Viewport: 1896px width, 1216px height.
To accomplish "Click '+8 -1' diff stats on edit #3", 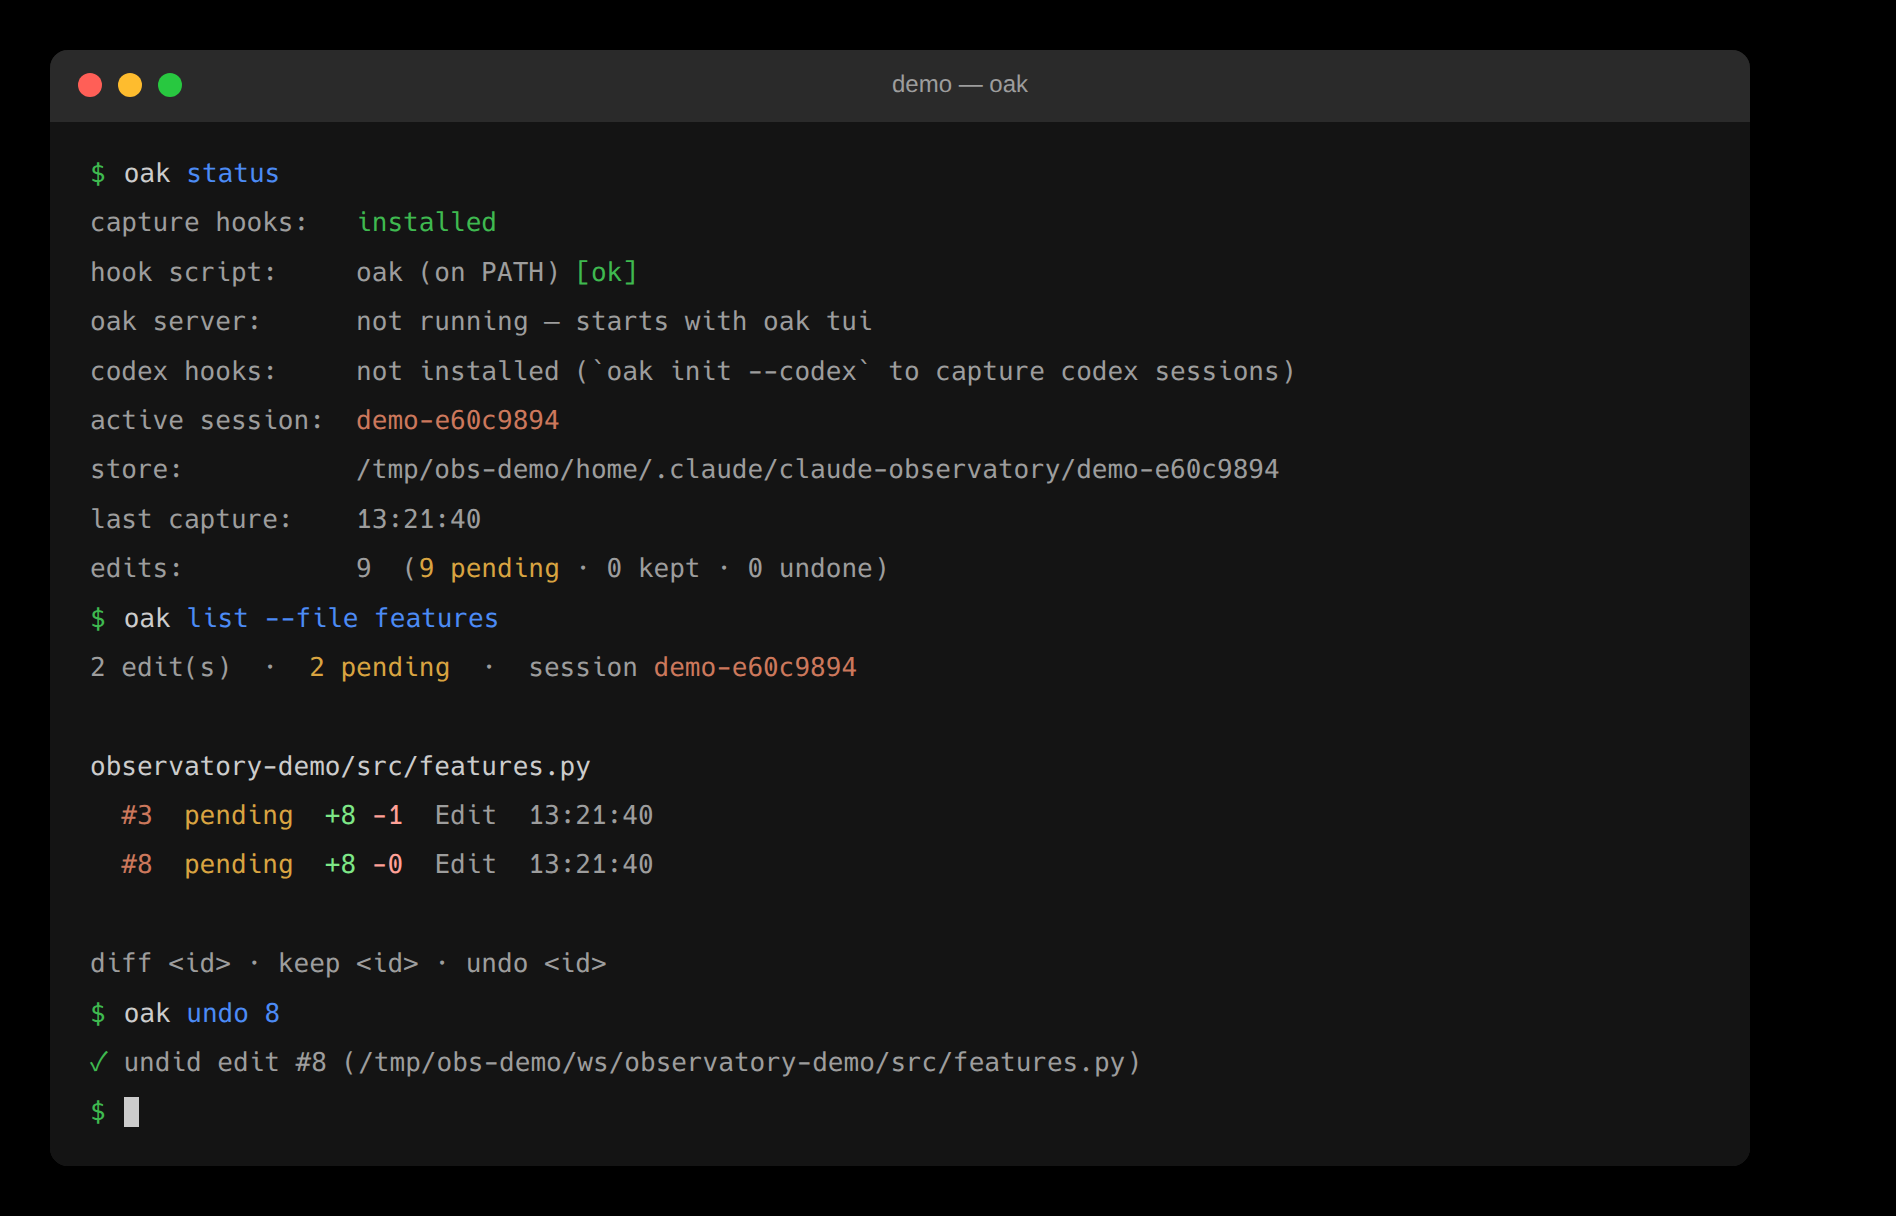I will coord(364,815).
